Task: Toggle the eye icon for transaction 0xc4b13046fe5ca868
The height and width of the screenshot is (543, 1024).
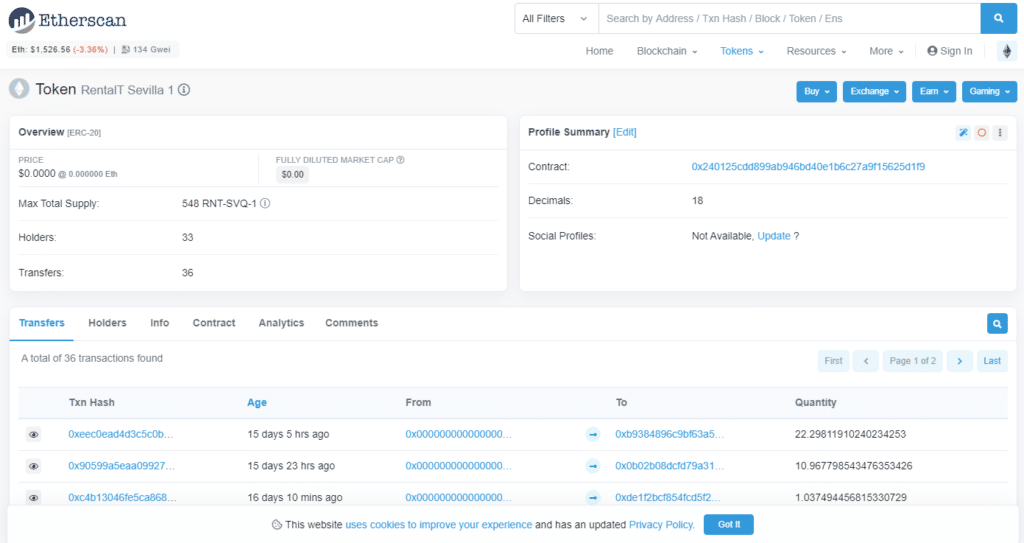Action: coord(33,498)
